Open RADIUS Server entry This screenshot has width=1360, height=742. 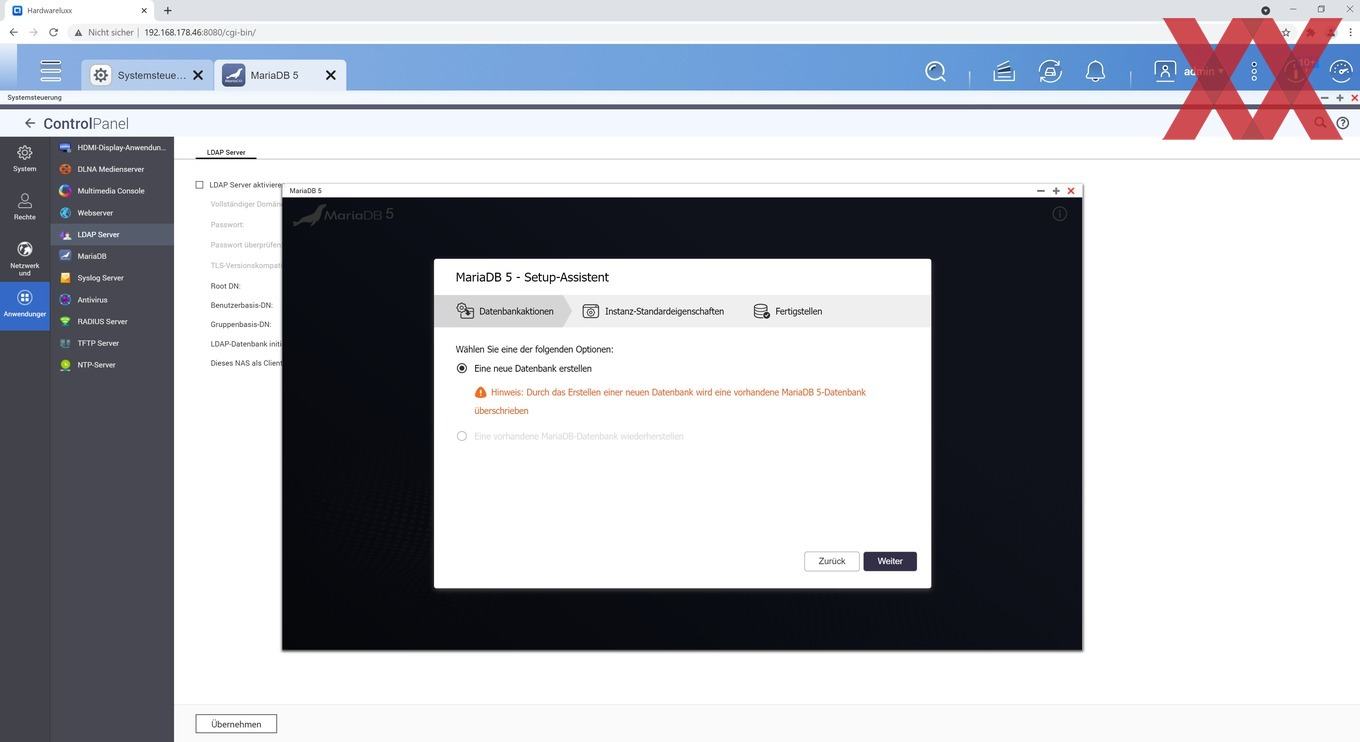[112, 321]
